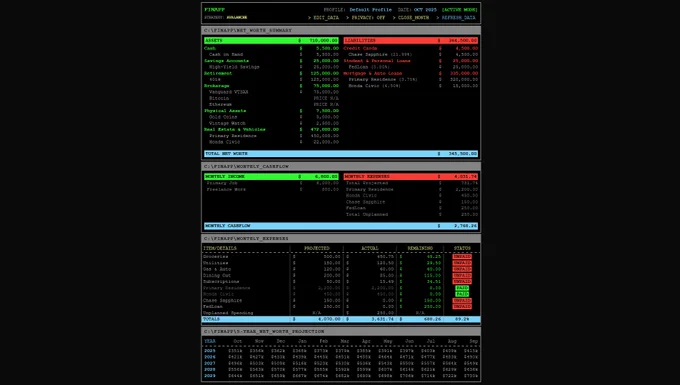Select the Mortgage & Auto Loans category

[411, 73]
